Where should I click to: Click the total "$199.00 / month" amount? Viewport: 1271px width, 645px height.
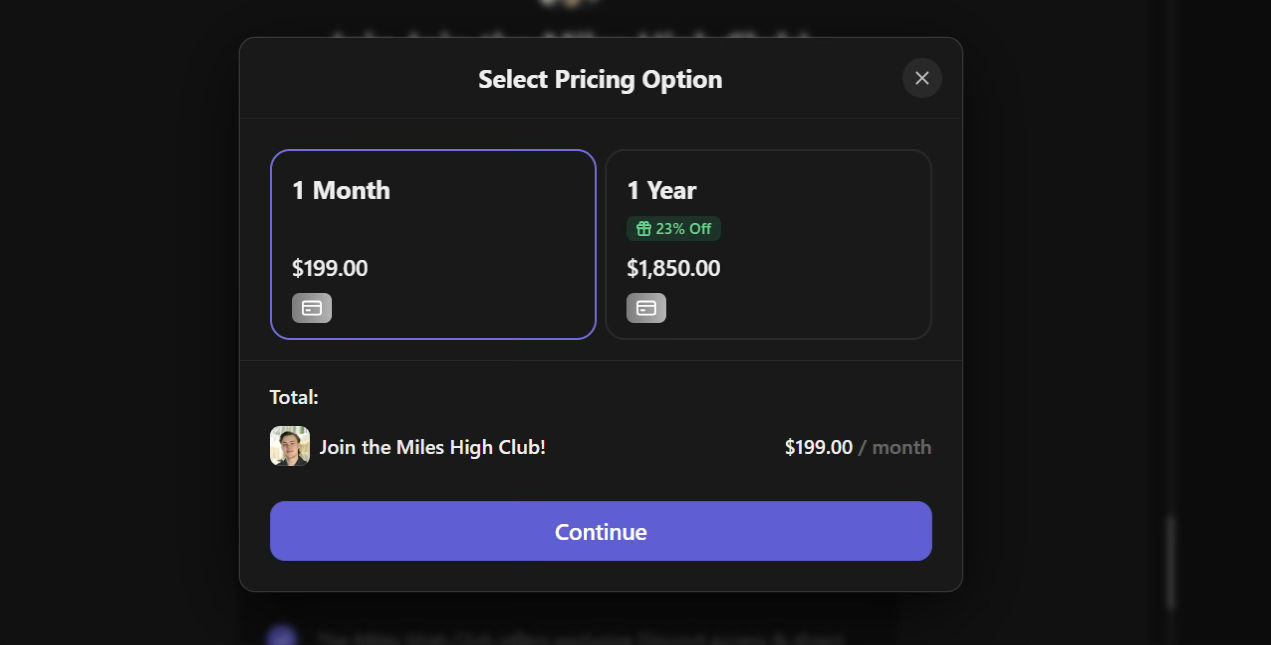857,447
